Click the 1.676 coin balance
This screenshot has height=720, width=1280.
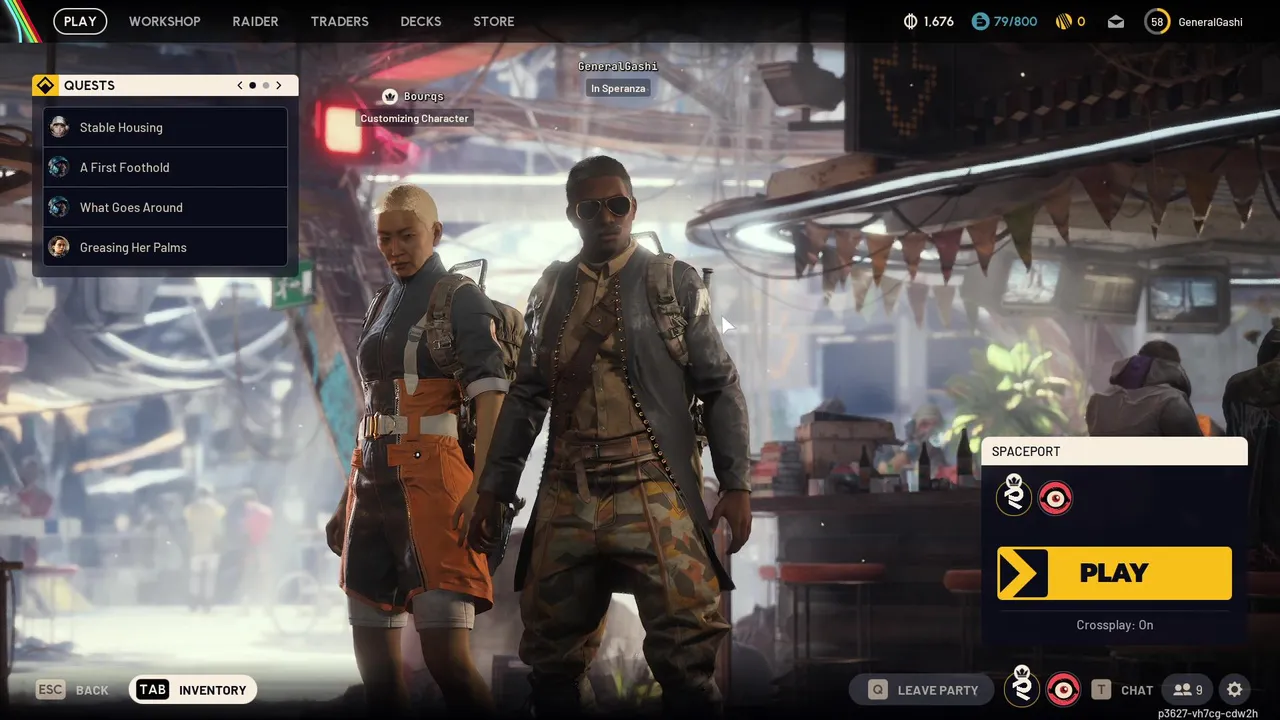coord(938,21)
